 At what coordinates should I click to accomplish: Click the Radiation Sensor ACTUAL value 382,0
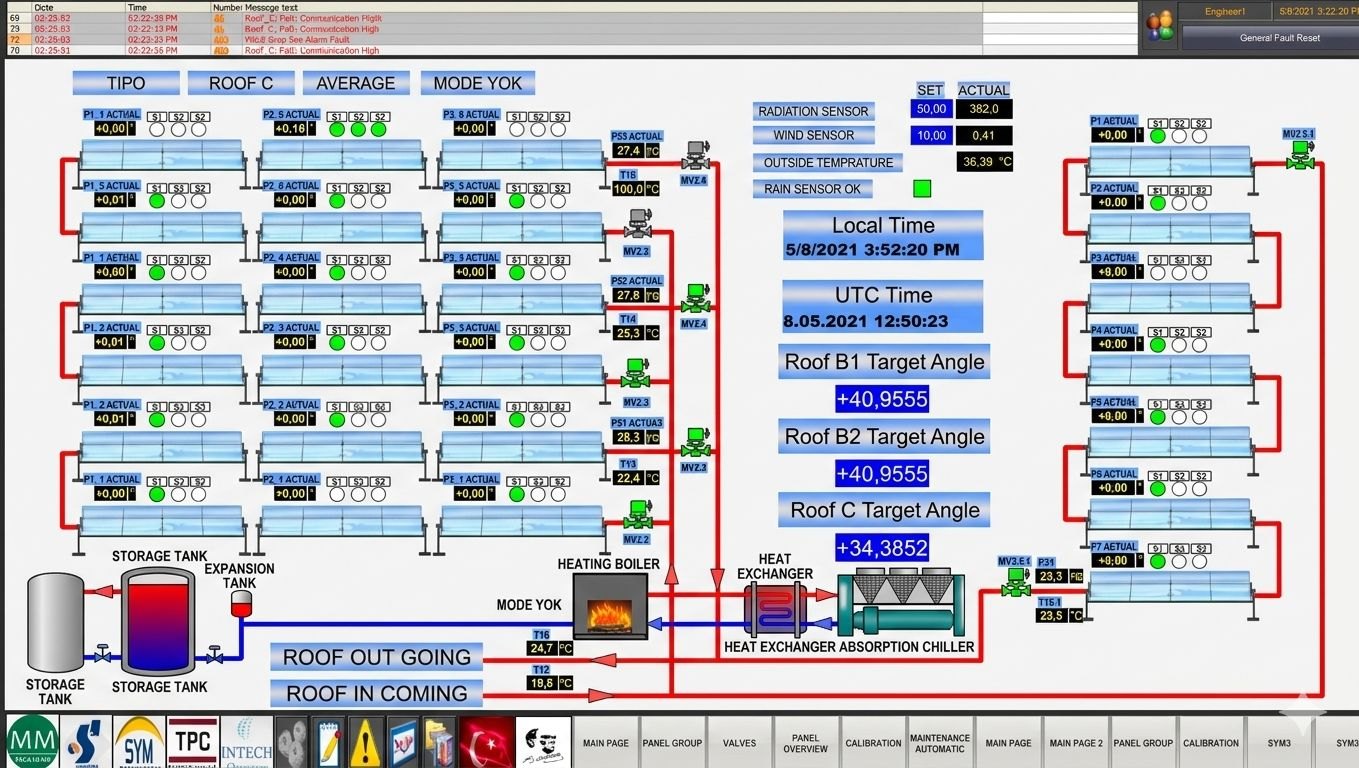[984, 109]
